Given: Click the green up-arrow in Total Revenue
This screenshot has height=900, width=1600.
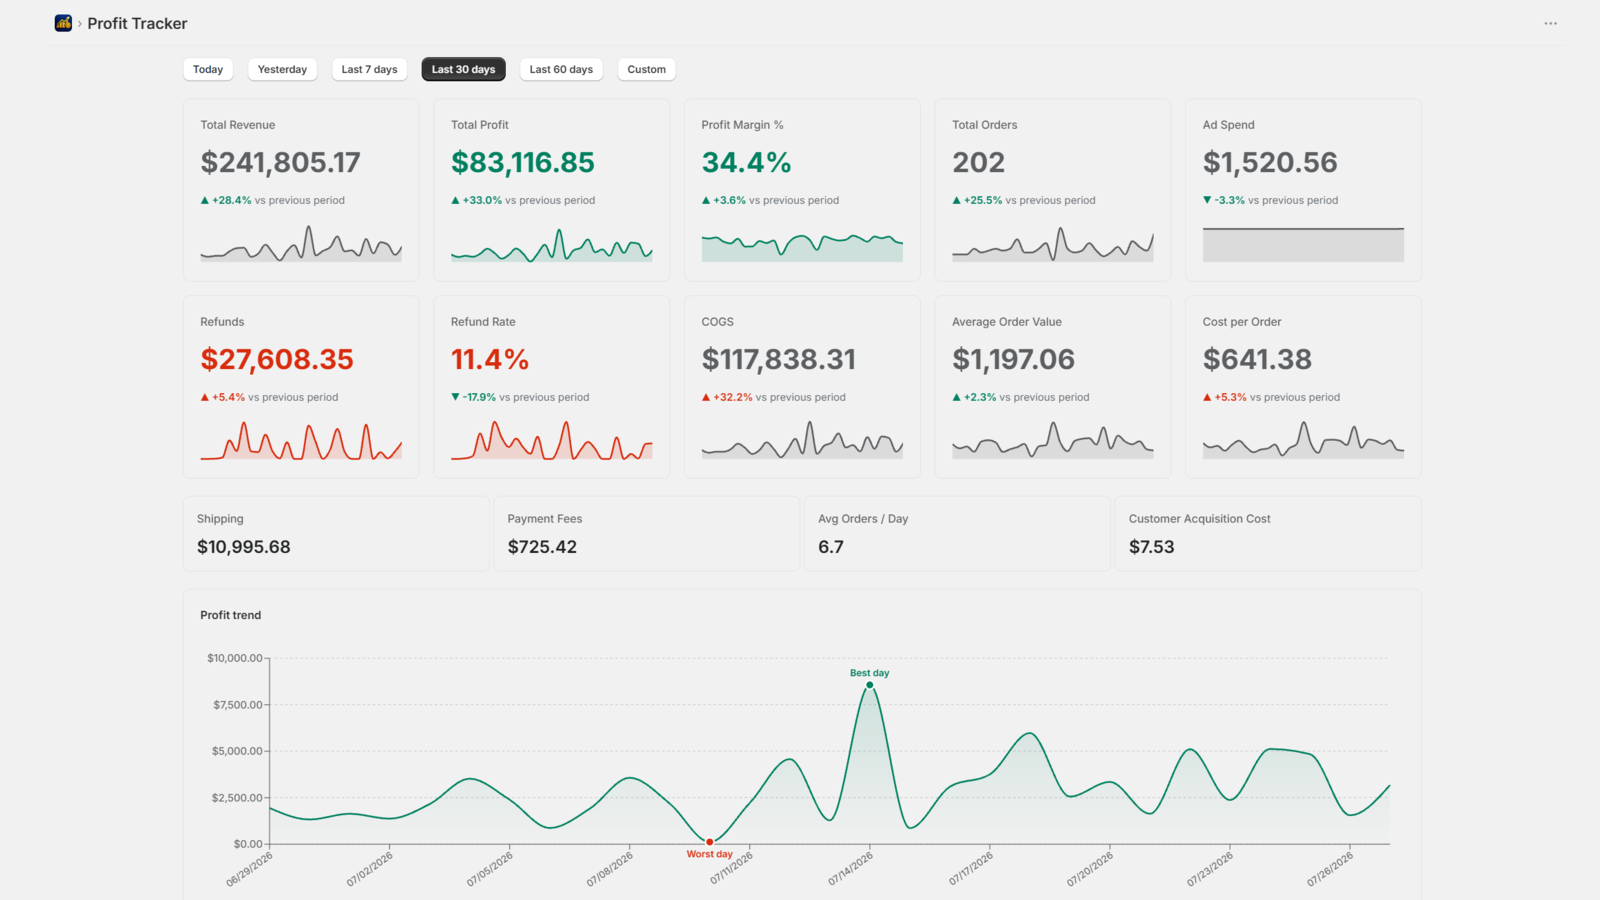Looking at the screenshot, I should (x=205, y=200).
